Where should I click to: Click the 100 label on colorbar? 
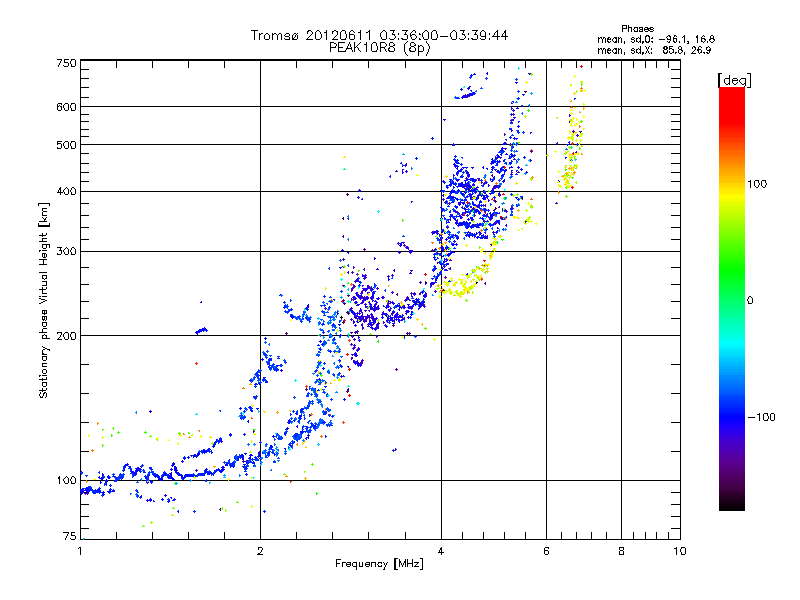(757, 184)
